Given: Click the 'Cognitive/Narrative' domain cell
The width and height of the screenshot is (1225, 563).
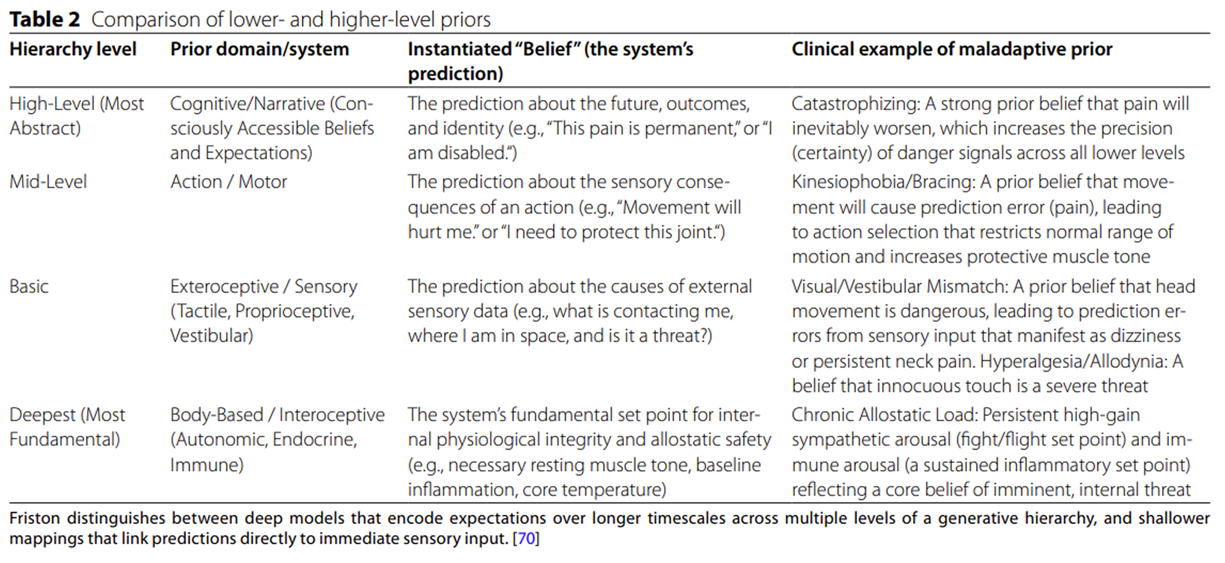Looking at the screenshot, I should (x=272, y=128).
